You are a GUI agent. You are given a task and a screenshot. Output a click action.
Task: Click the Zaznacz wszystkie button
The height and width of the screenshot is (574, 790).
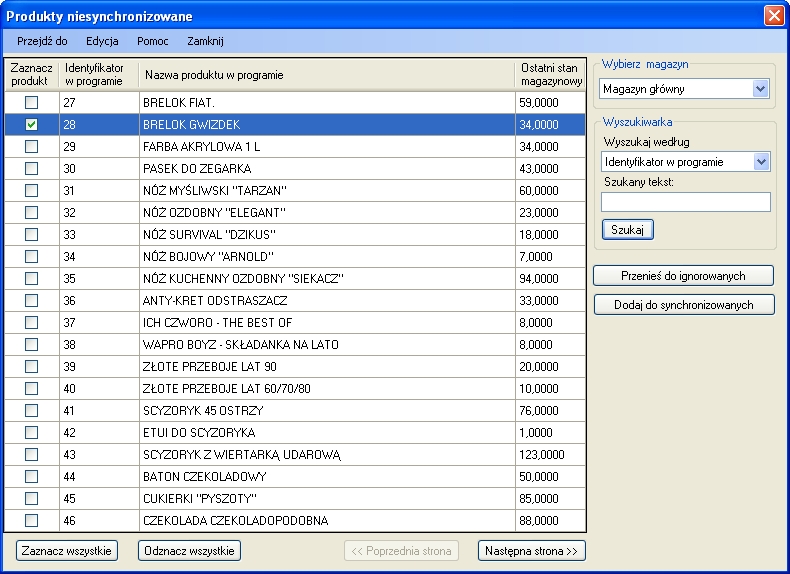pyautogui.click(x=67, y=551)
